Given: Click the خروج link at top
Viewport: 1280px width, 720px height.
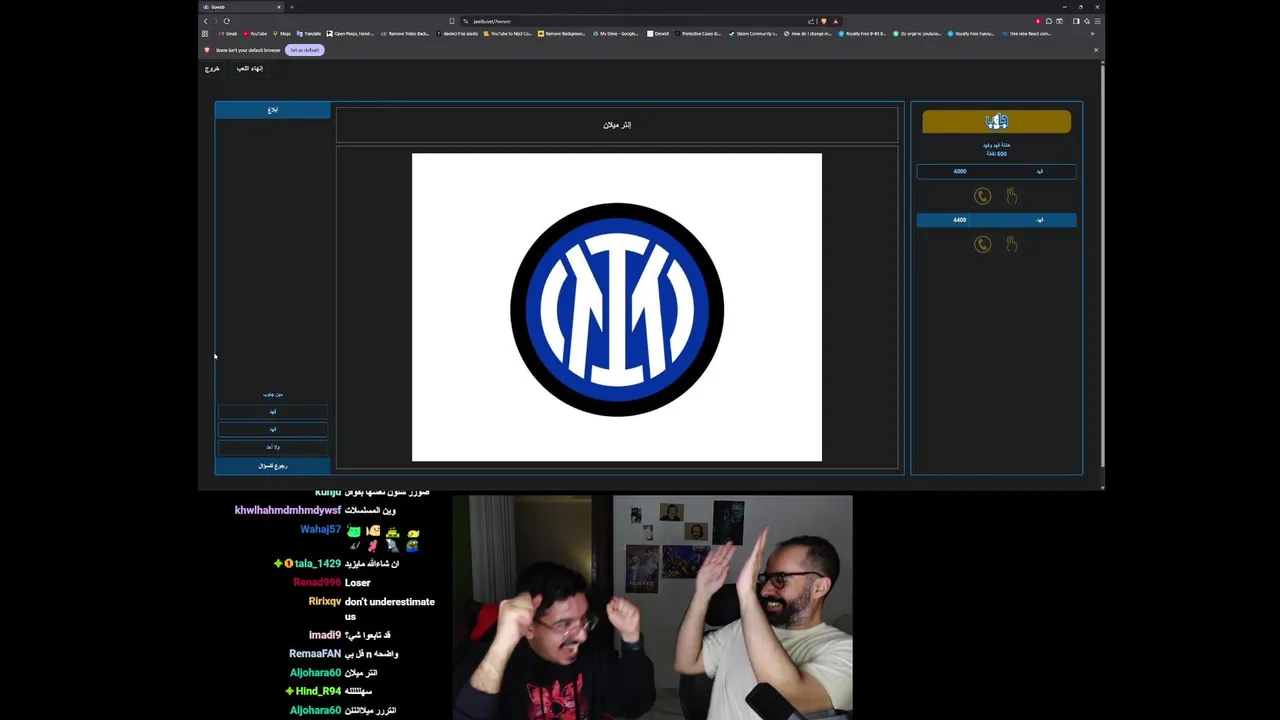Looking at the screenshot, I should tap(212, 69).
